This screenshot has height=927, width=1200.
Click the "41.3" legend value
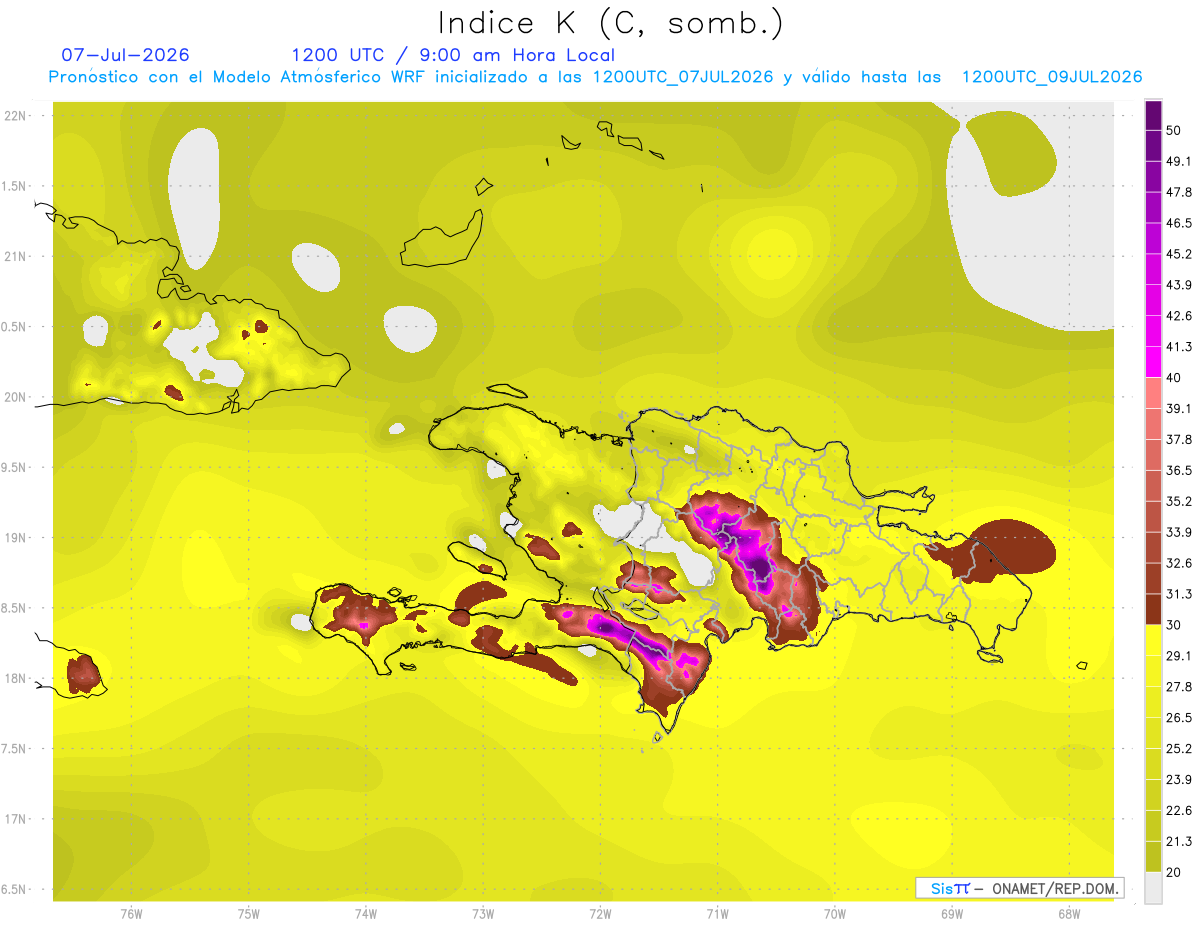point(1180,346)
